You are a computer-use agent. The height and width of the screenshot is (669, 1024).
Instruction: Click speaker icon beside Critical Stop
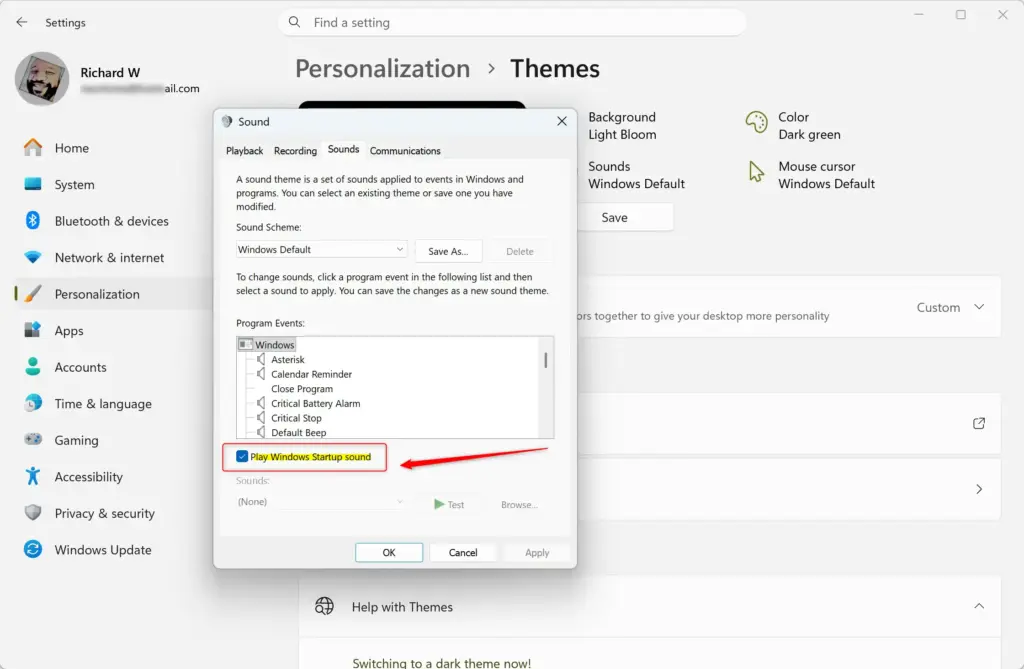point(261,417)
